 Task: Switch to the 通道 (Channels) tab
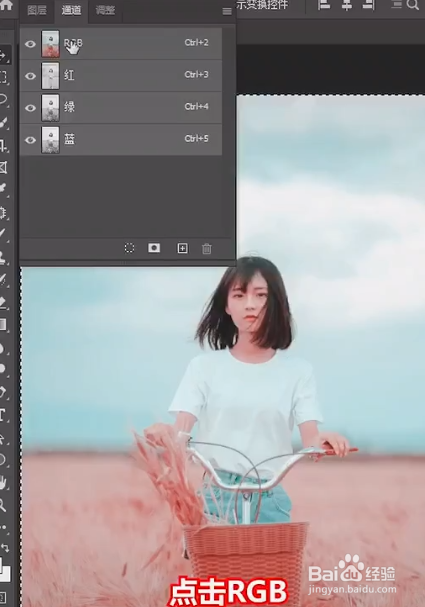click(x=71, y=10)
